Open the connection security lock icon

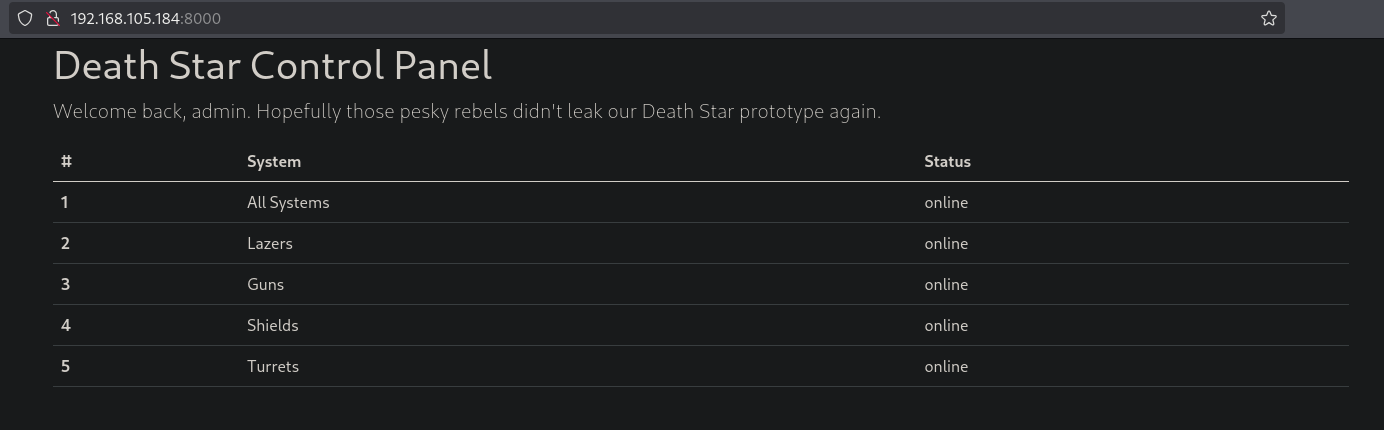(53, 18)
